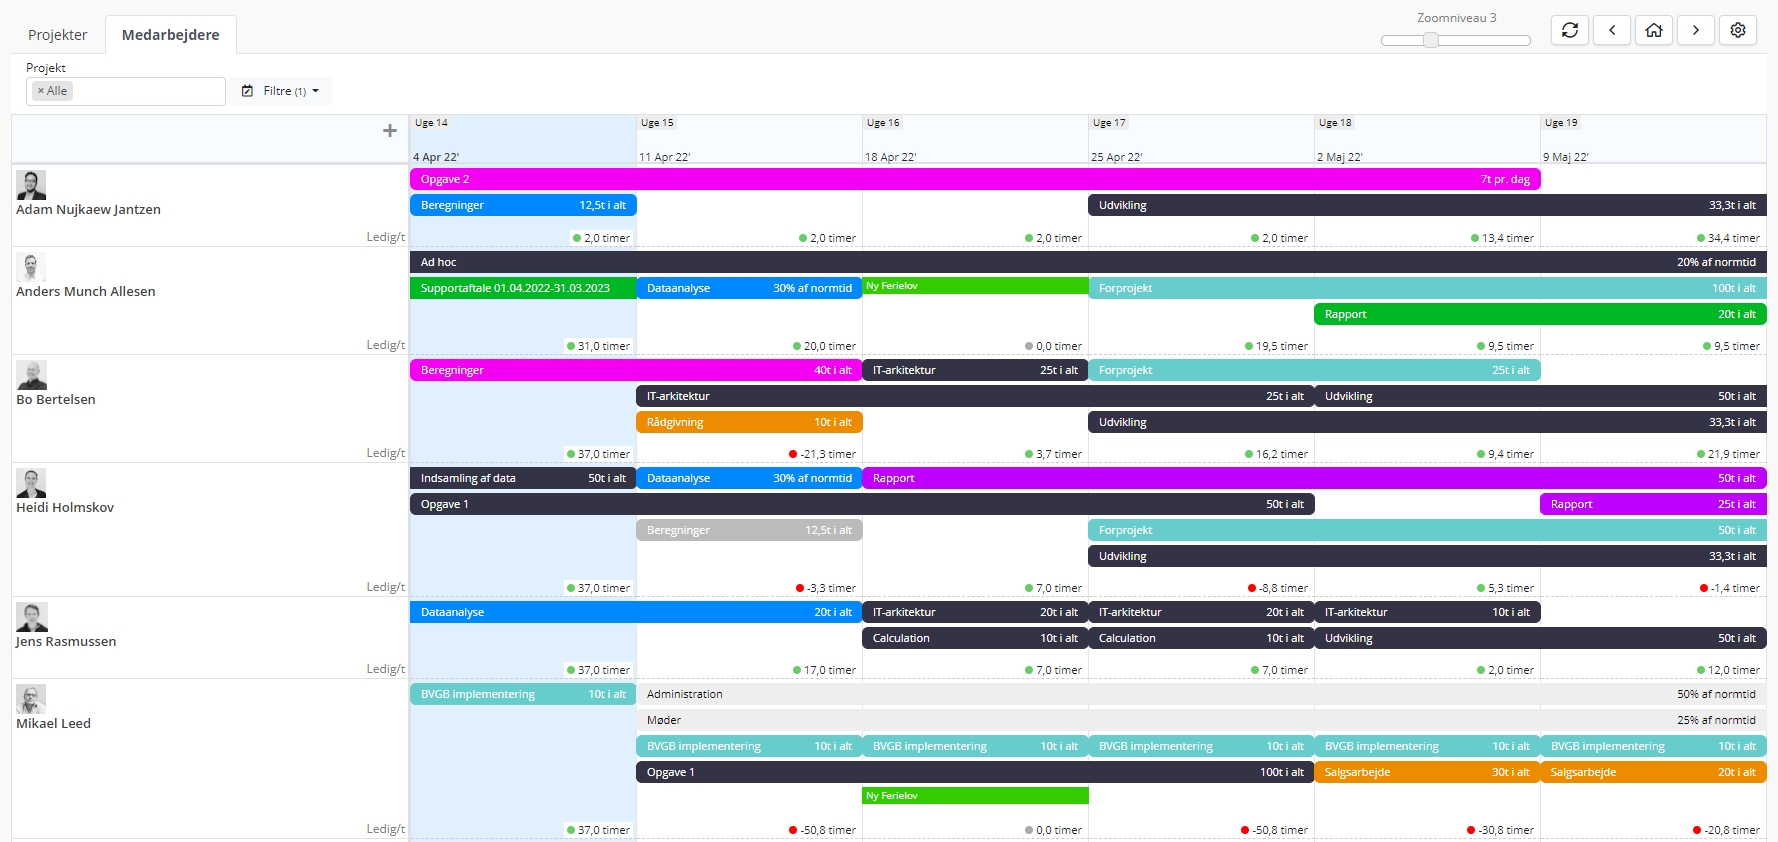Open Adam's magenta Opgave 2 bar

click(975, 179)
